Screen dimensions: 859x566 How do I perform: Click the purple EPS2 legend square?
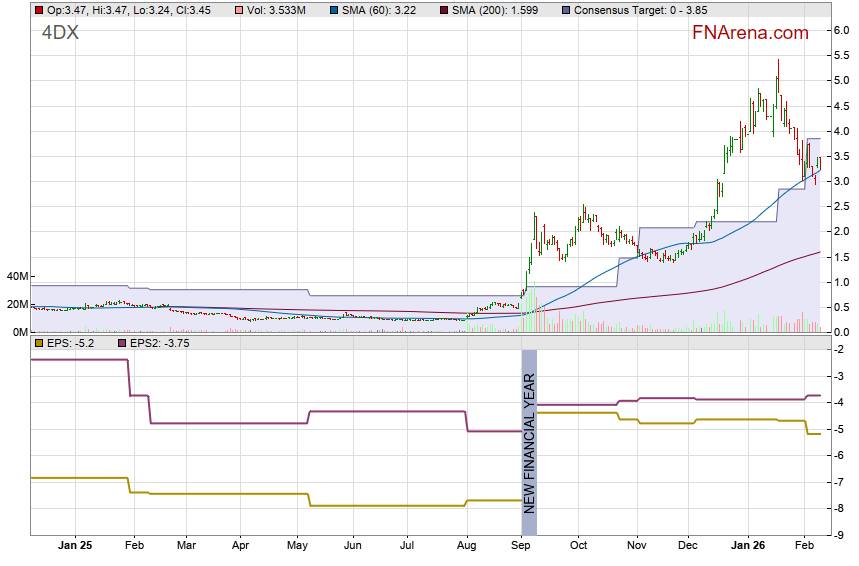[x=123, y=343]
